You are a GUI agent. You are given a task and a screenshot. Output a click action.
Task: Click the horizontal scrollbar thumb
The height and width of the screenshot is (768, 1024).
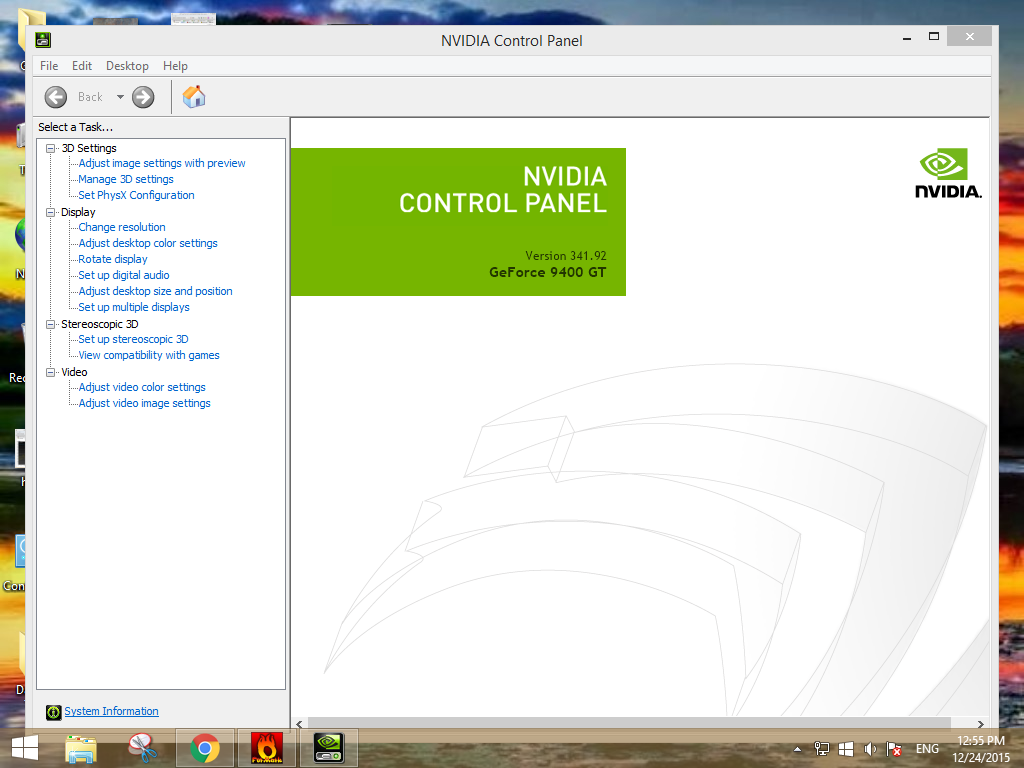630,723
